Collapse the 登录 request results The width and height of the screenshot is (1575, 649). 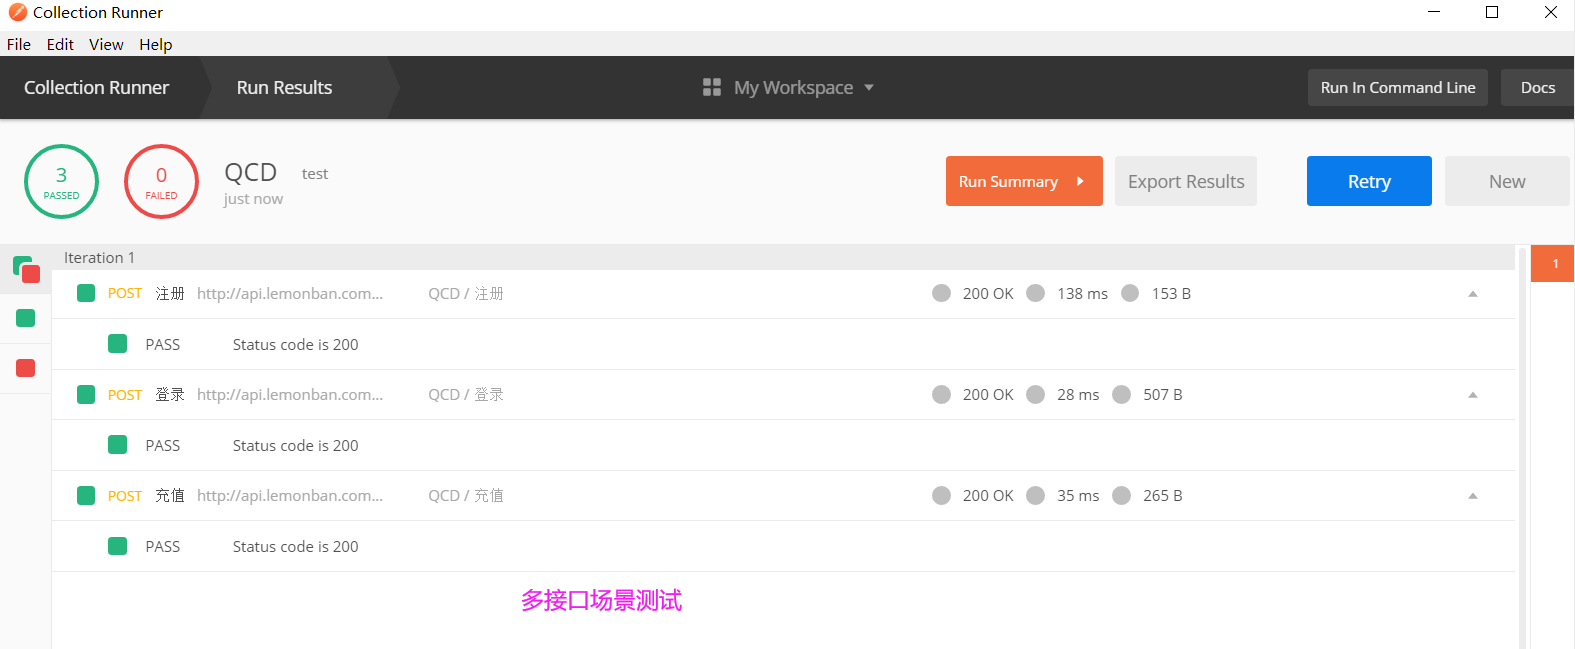pyautogui.click(x=1472, y=395)
